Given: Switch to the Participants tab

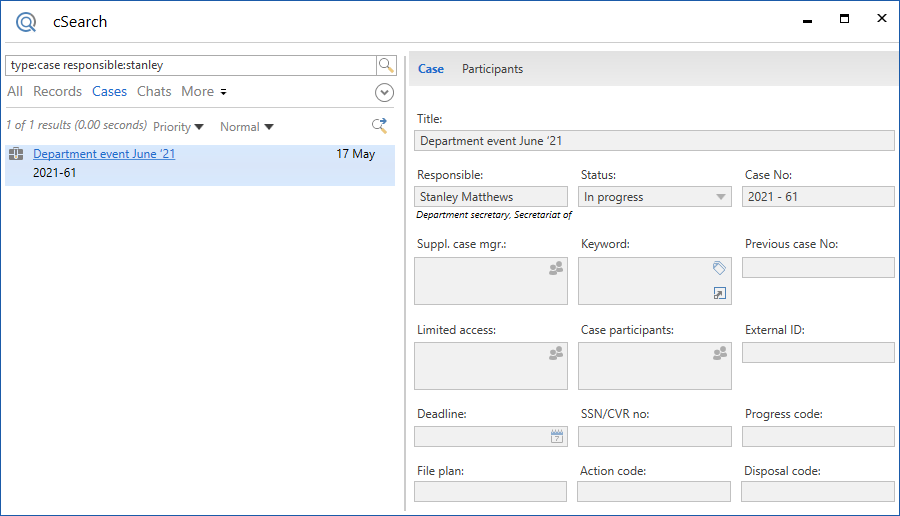Looking at the screenshot, I should pos(492,69).
